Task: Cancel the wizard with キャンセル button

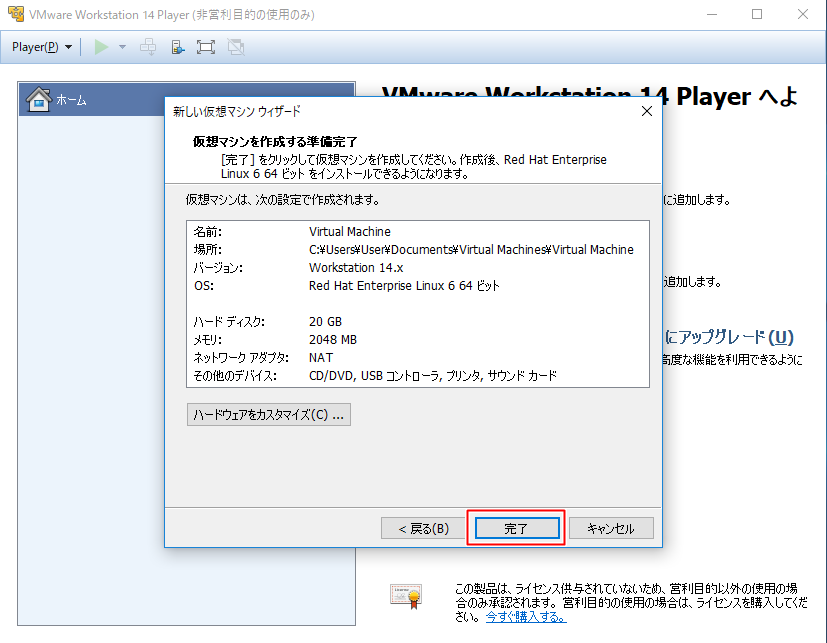Action: [x=611, y=528]
